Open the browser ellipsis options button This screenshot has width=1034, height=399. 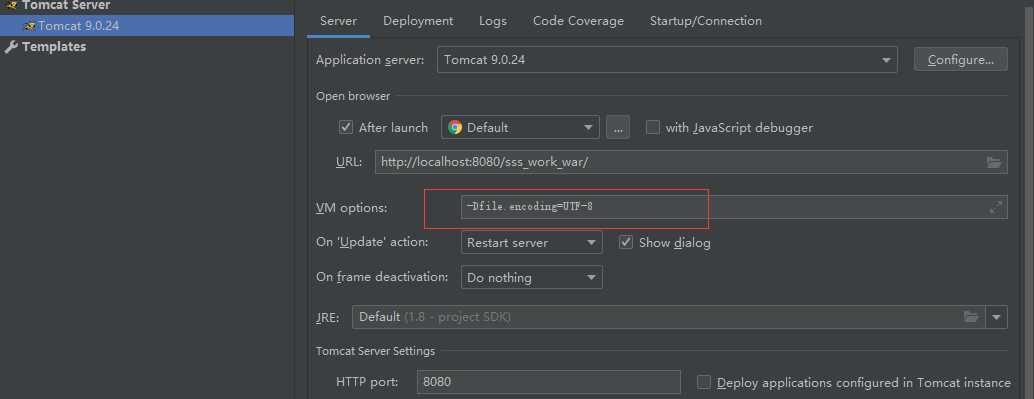click(x=618, y=127)
